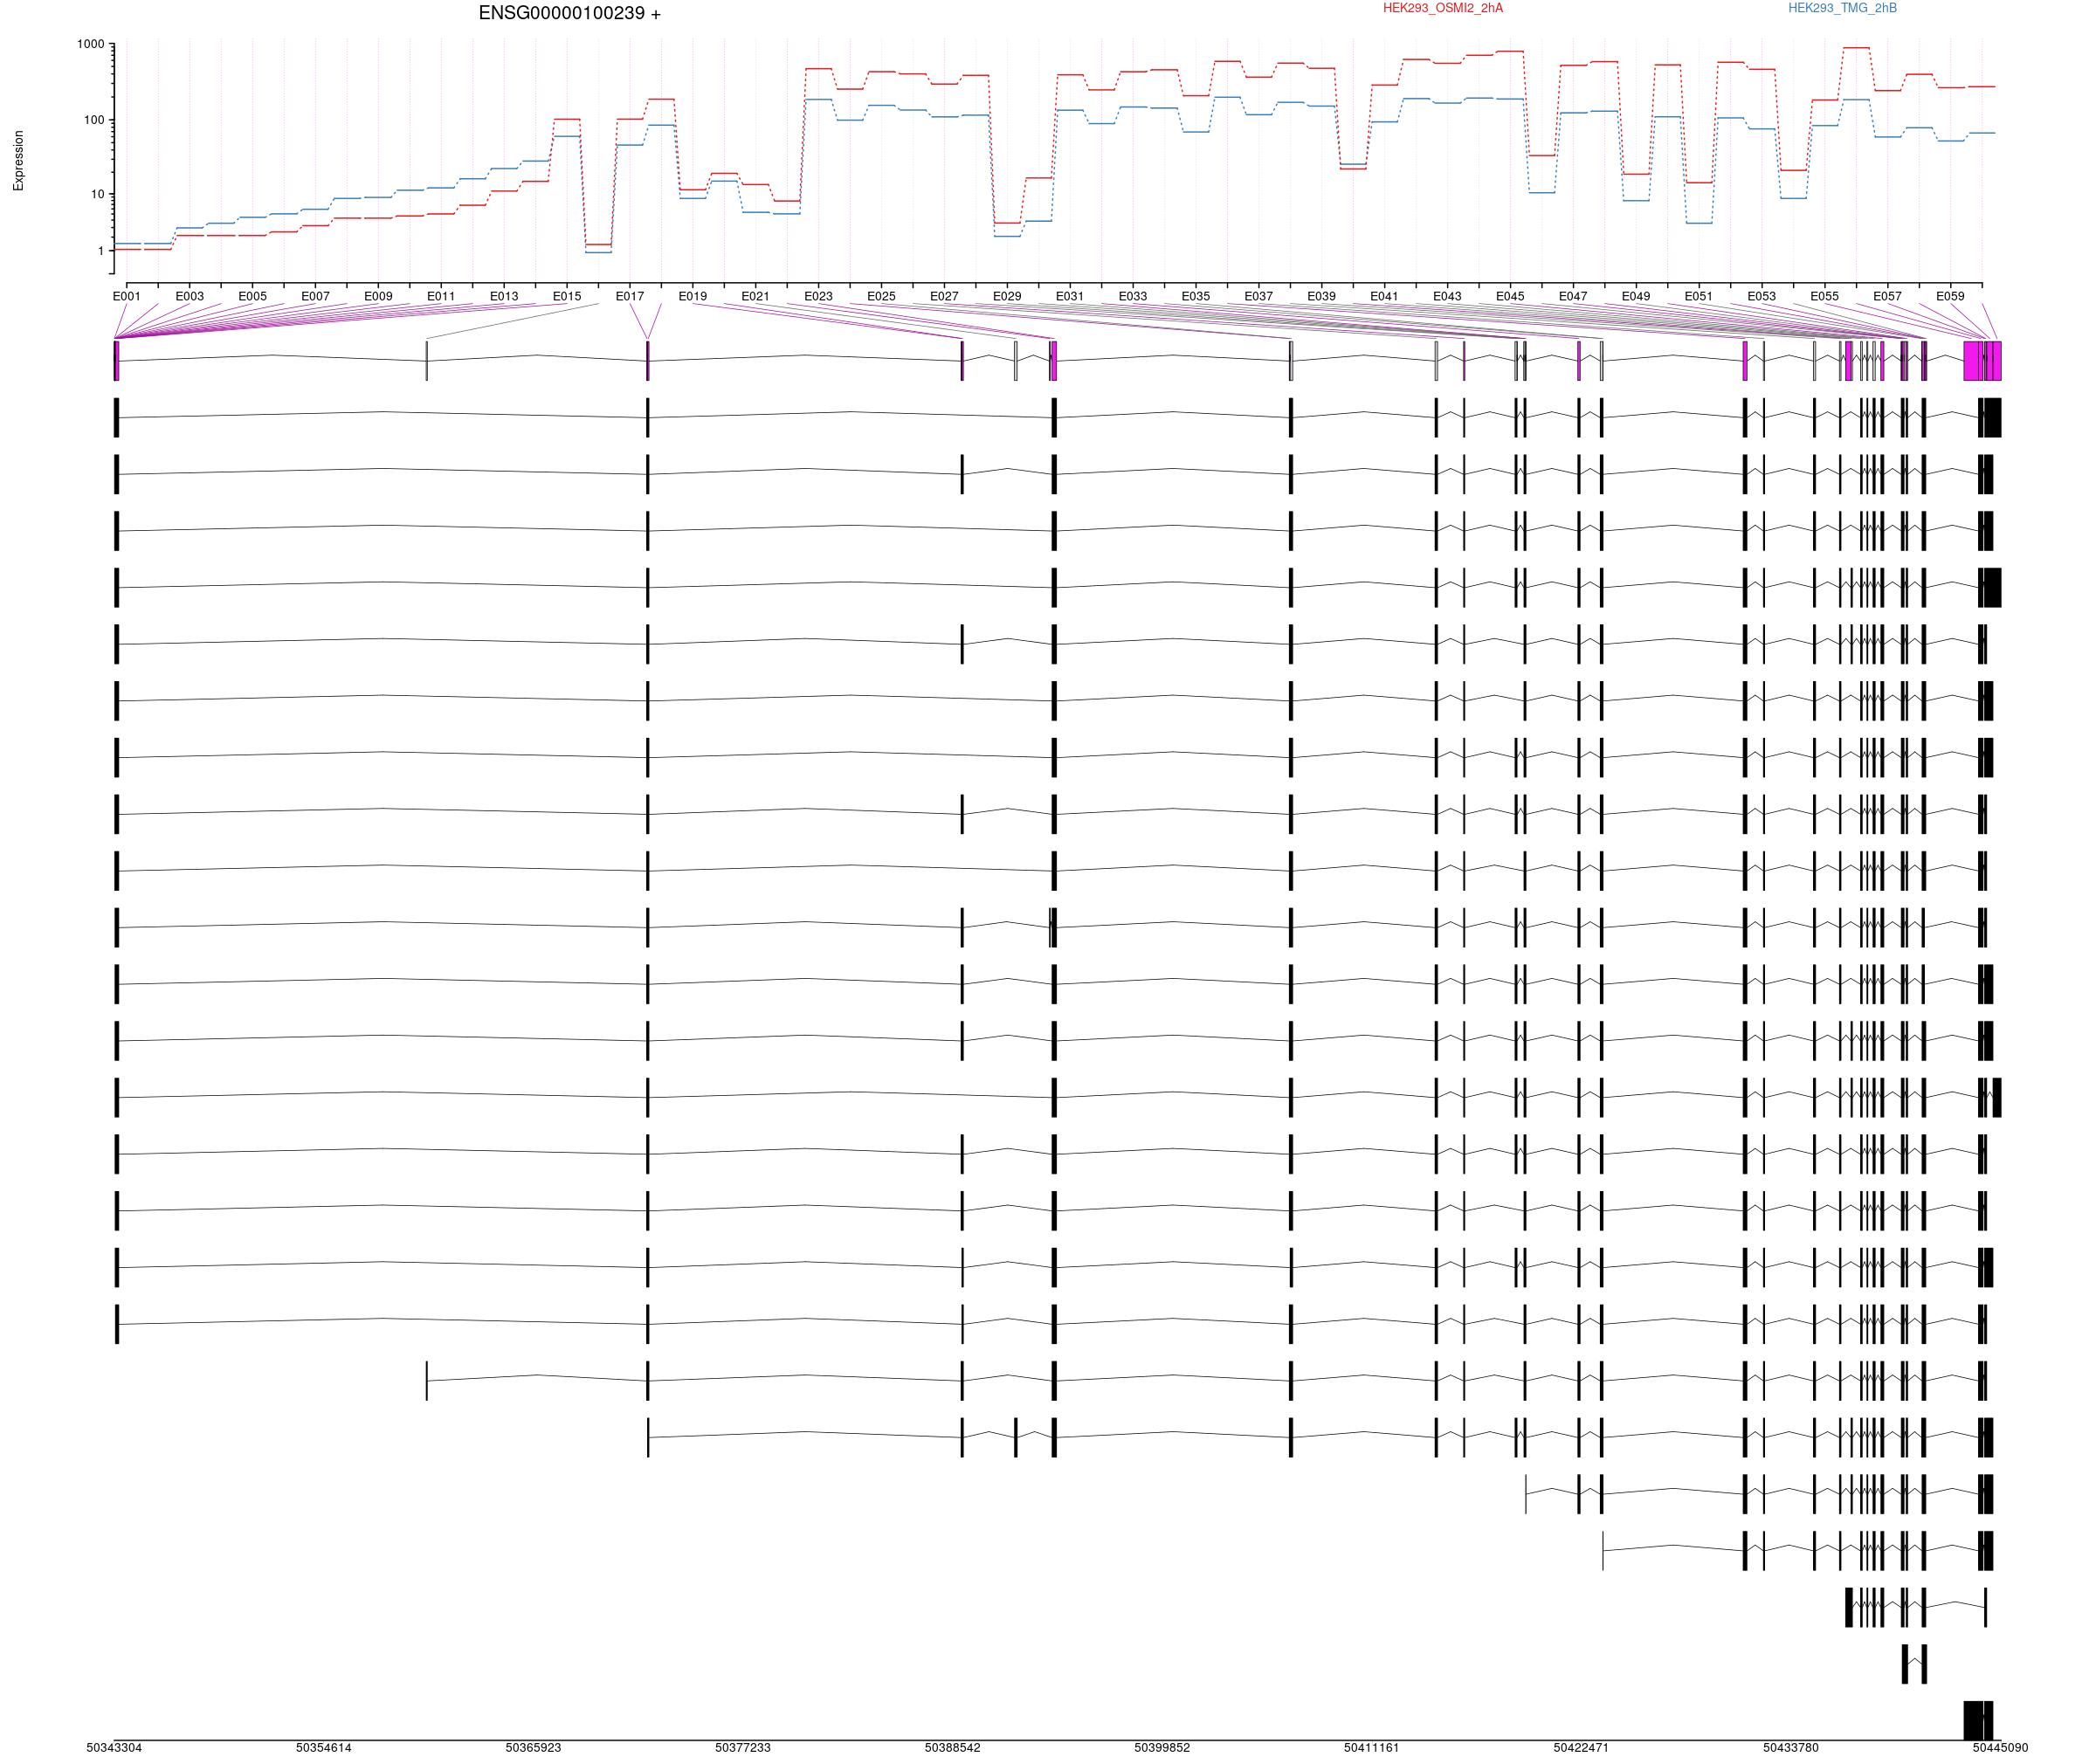
Task: Click exon label E033
Action: tap(1133, 296)
